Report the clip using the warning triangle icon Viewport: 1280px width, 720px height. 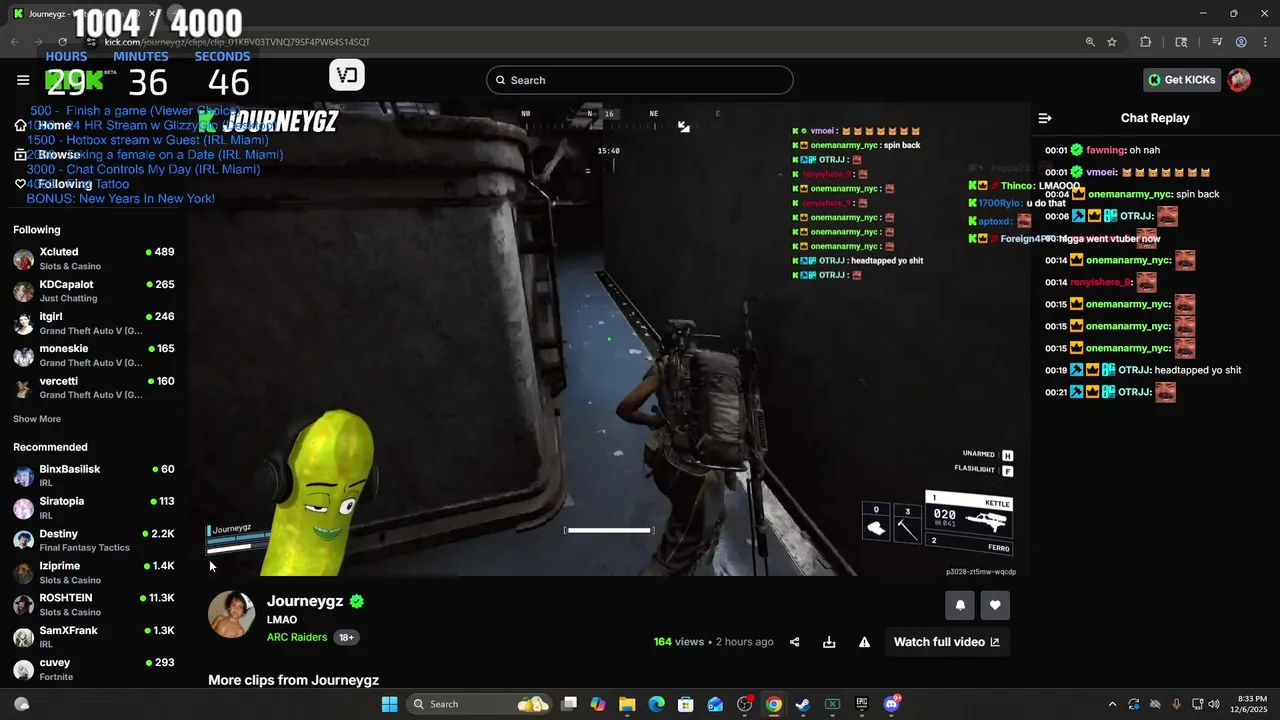click(864, 642)
